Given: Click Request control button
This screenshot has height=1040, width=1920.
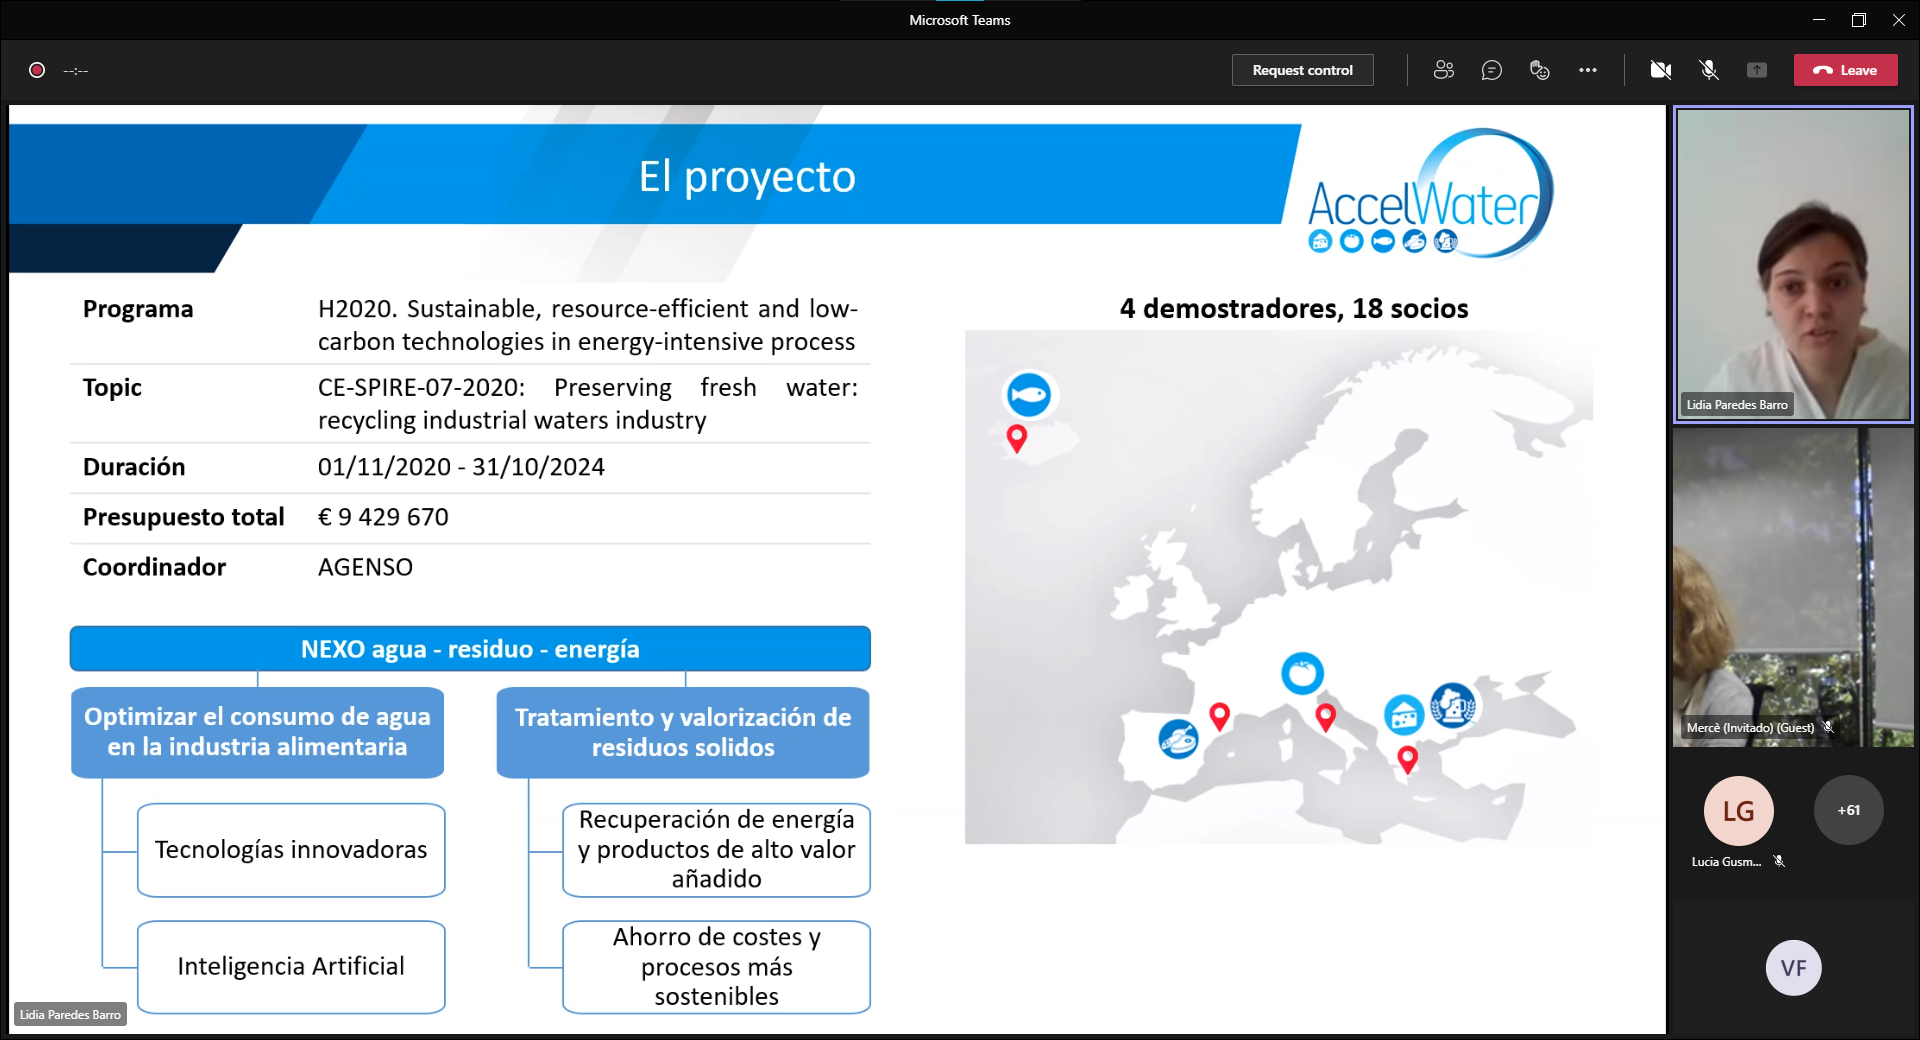Looking at the screenshot, I should (1302, 70).
